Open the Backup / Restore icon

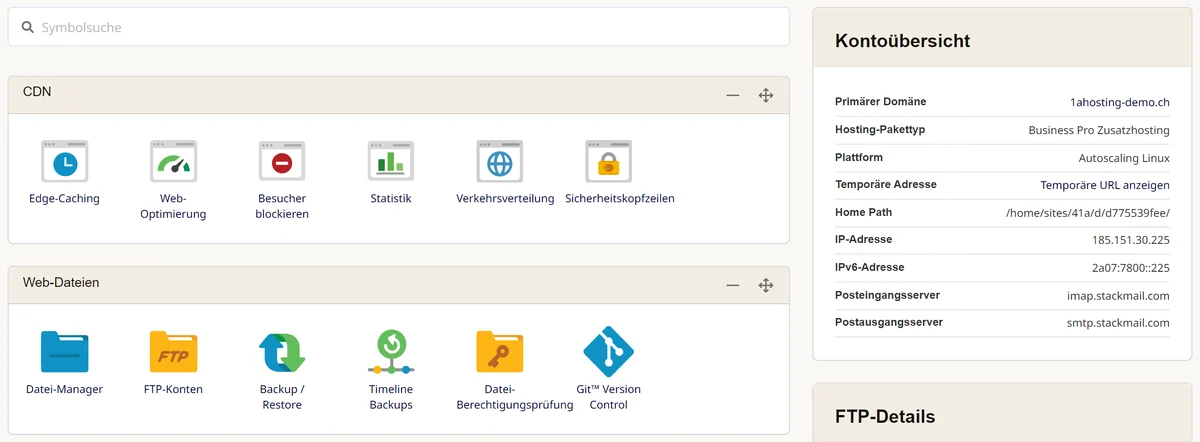pyautogui.click(x=282, y=352)
